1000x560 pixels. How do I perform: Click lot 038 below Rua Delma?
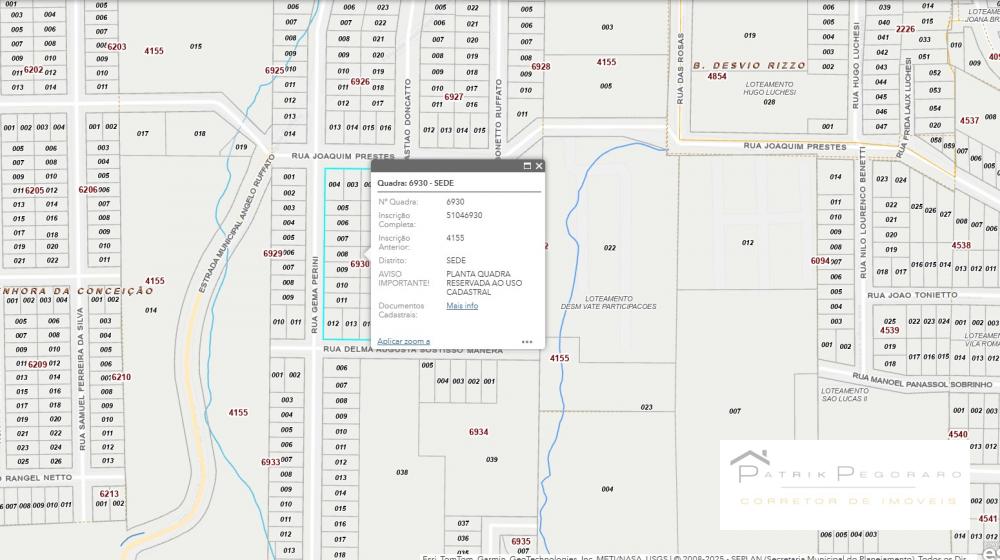pos(402,472)
